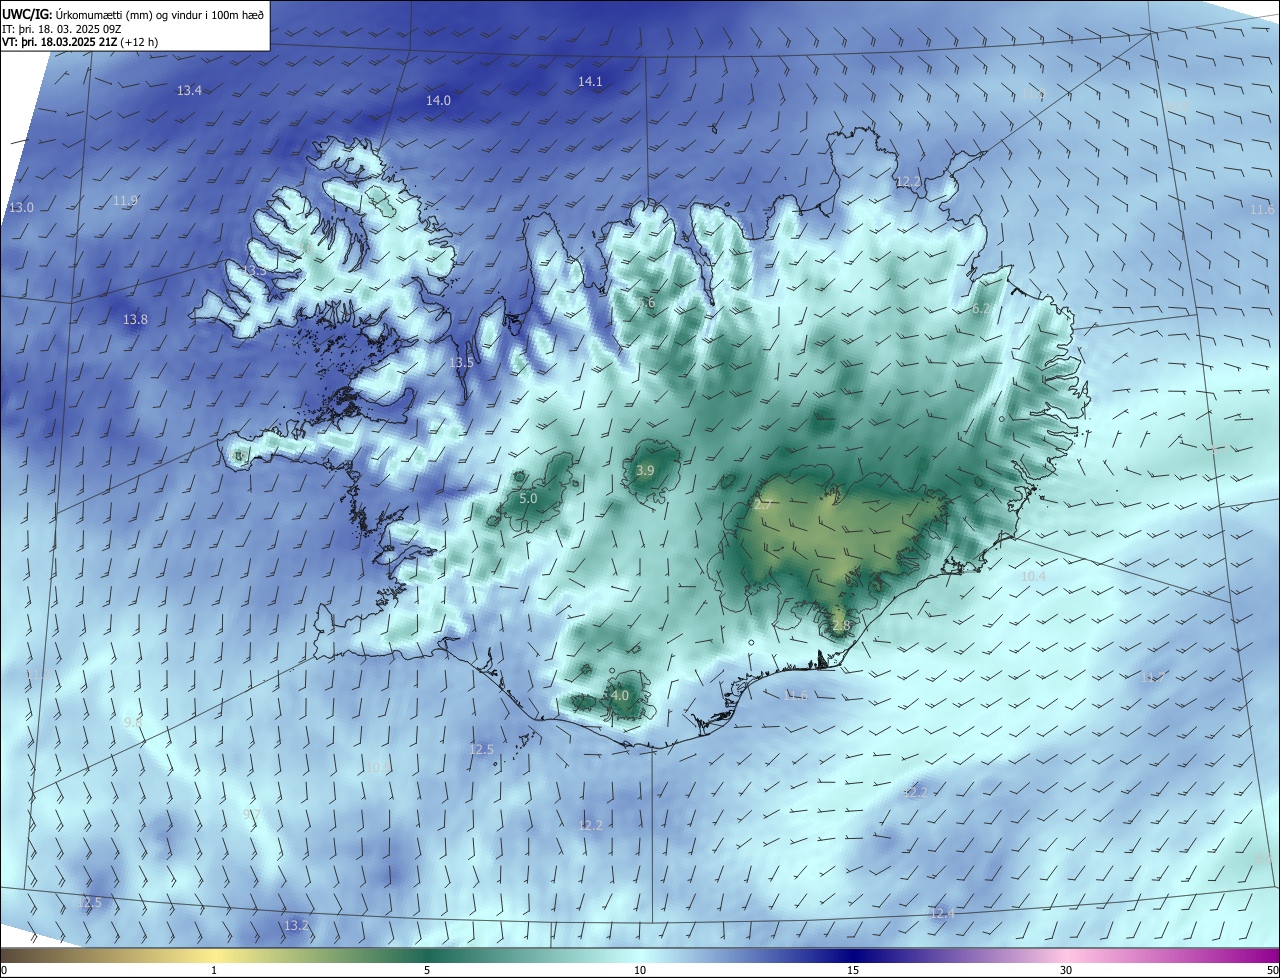
Task: Click the 13.8 value label on the map
Action: (135, 320)
